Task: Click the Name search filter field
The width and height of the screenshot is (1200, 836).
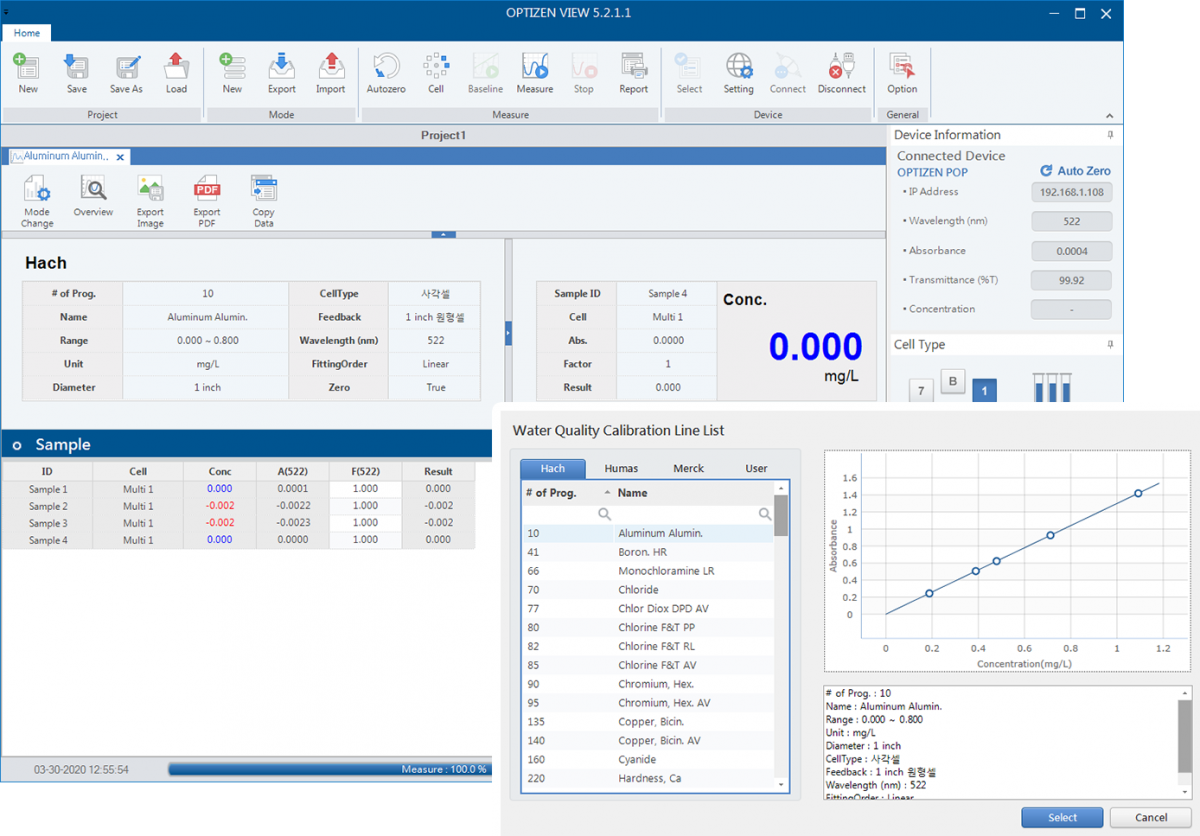Action: pos(694,514)
